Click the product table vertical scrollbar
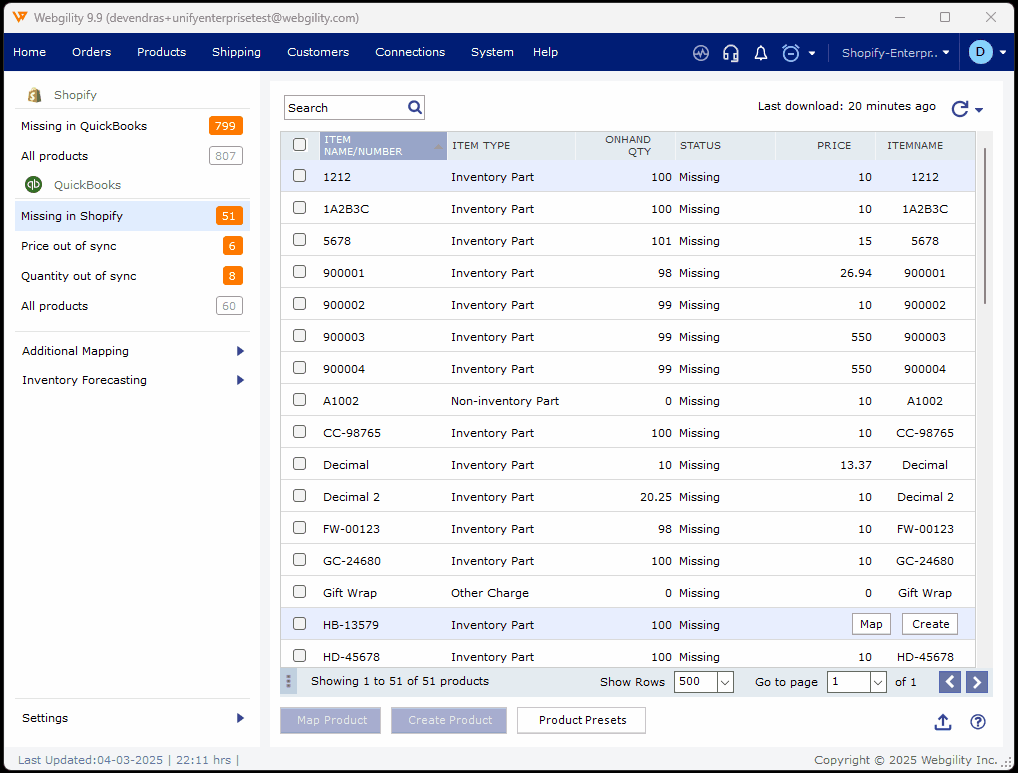This screenshot has height=773, width=1018. 985,225
